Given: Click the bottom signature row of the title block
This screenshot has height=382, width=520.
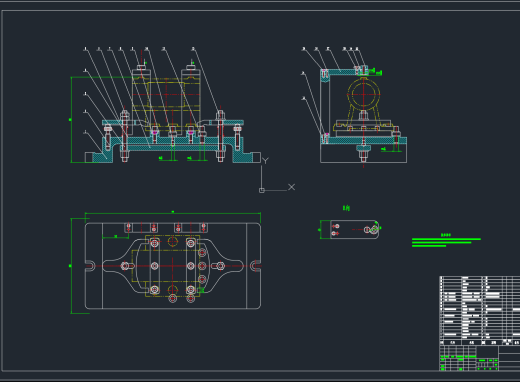Looking at the screenshot, I should [x=469, y=368].
